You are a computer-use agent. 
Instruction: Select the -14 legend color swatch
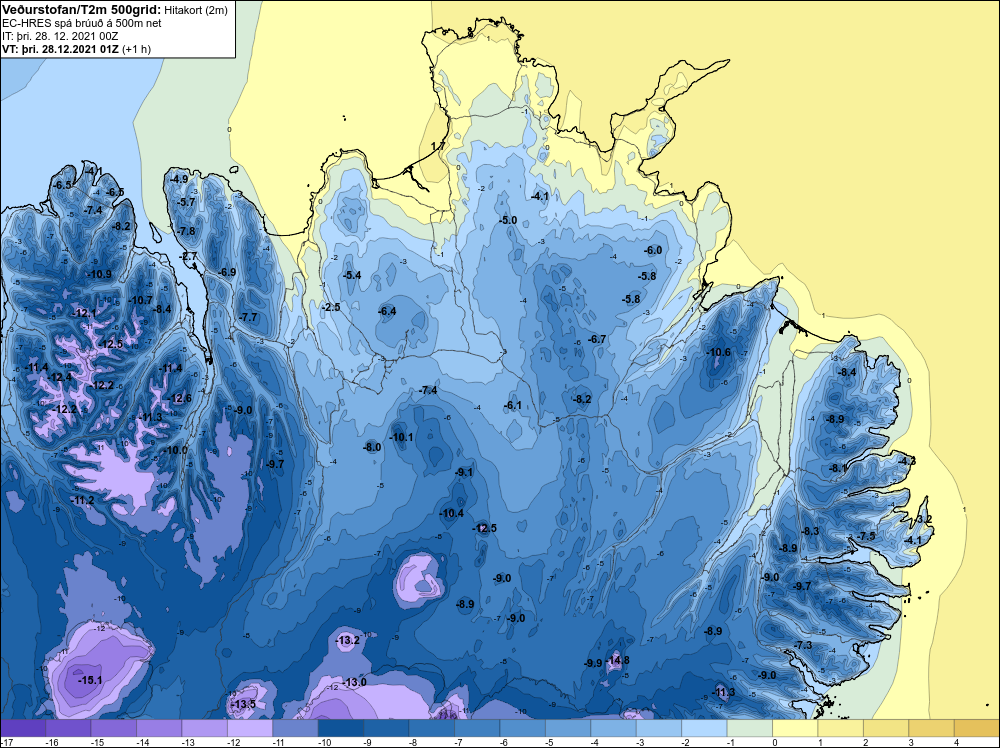coord(159,728)
